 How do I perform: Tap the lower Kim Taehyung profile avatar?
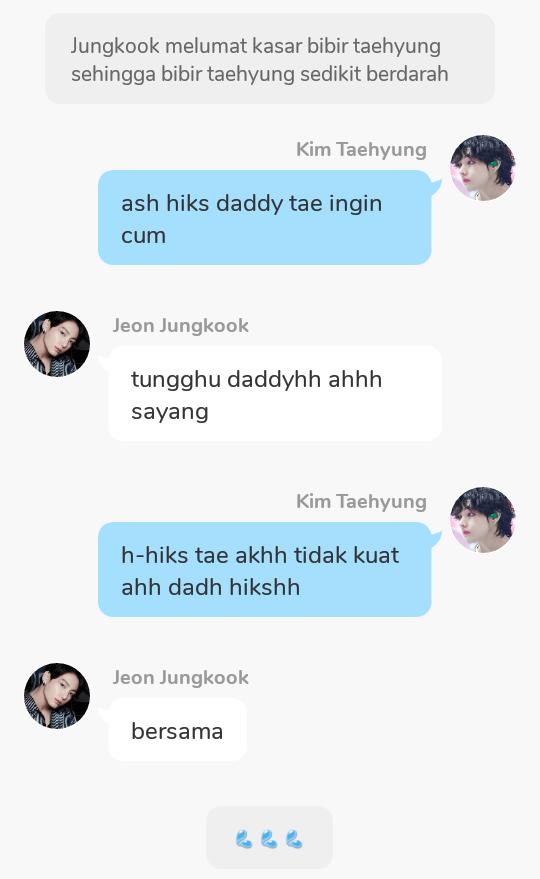click(x=483, y=520)
